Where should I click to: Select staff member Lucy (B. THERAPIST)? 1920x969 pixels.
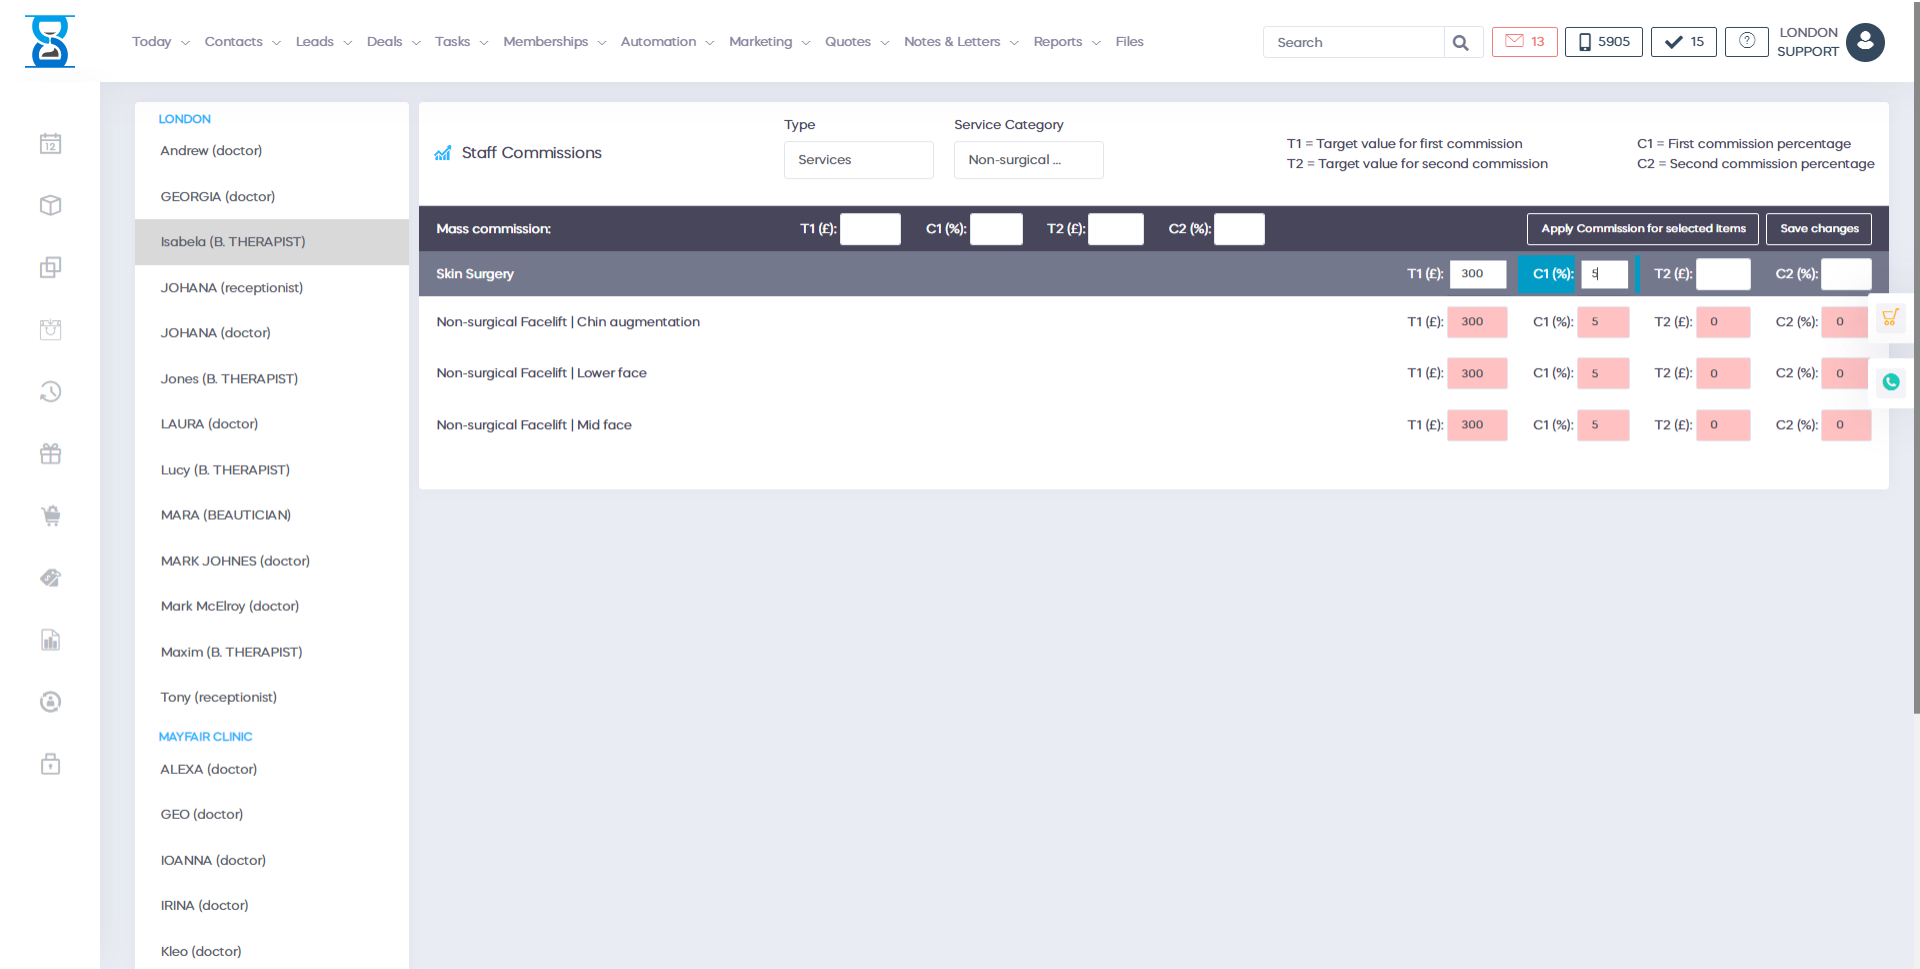click(x=225, y=470)
